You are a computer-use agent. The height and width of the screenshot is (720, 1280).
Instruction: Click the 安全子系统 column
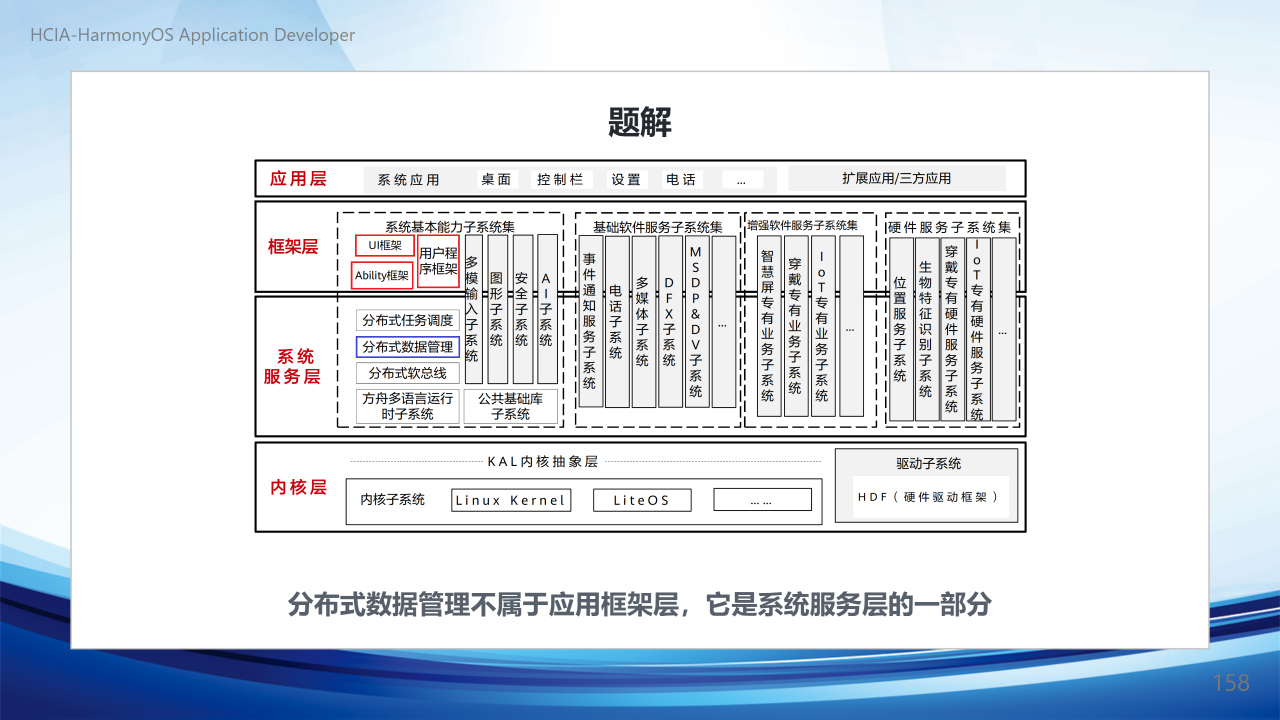(522, 309)
